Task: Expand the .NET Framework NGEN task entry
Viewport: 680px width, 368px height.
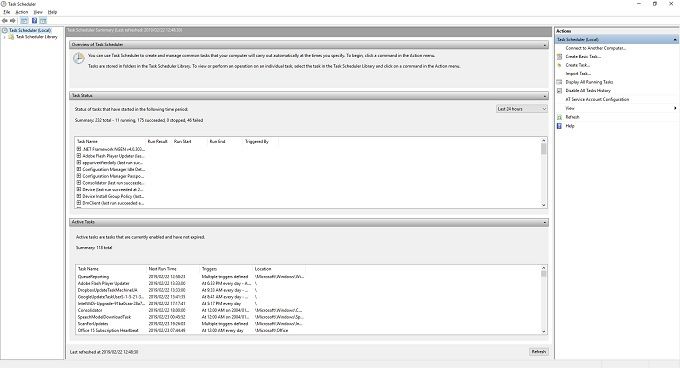Action: tap(79, 149)
